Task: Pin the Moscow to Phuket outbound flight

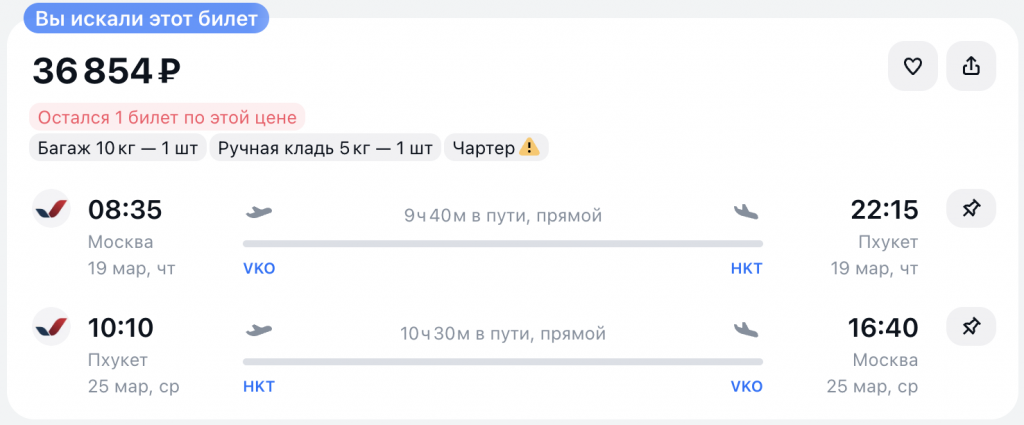Action: click(970, 209)
